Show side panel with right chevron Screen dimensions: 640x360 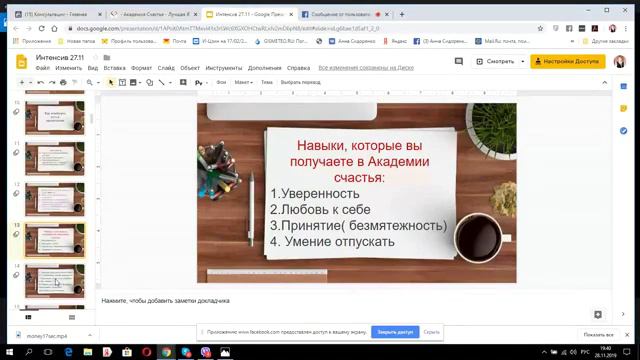pyautogui.click(x=623, y=314)
